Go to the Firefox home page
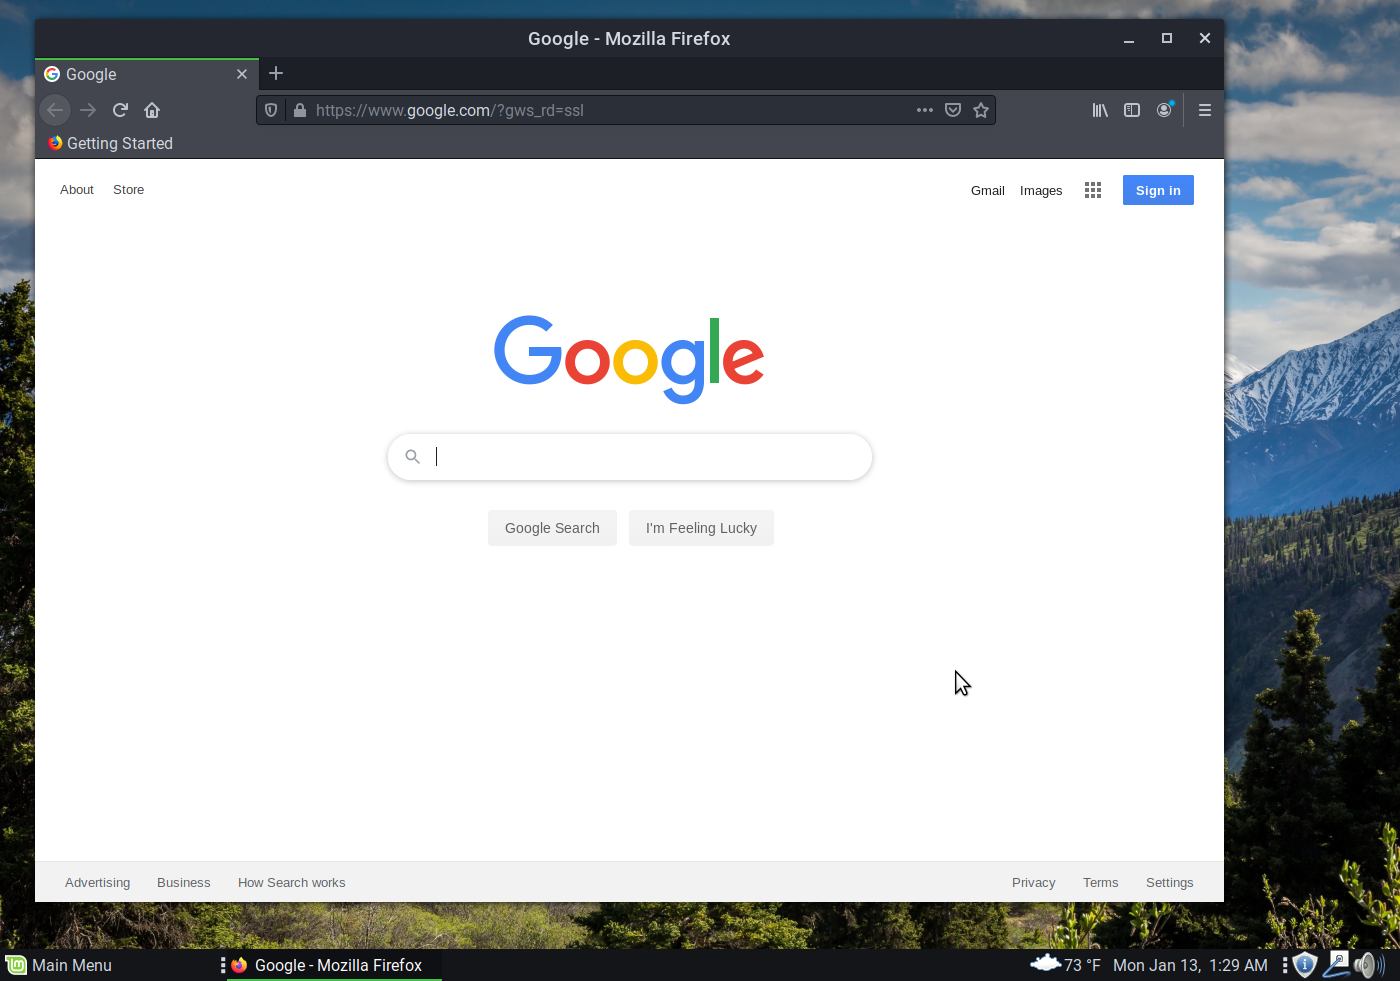This screenshot has height=981, width=1400. tap(152, 110)
